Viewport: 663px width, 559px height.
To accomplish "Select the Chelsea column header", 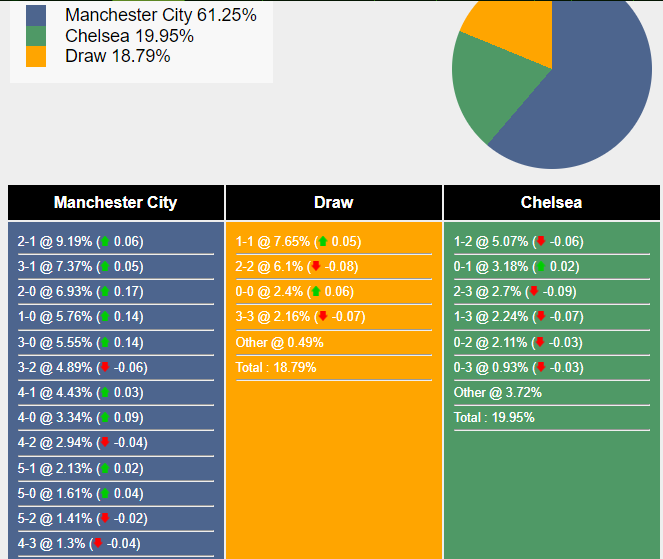I will click(552, 203).
